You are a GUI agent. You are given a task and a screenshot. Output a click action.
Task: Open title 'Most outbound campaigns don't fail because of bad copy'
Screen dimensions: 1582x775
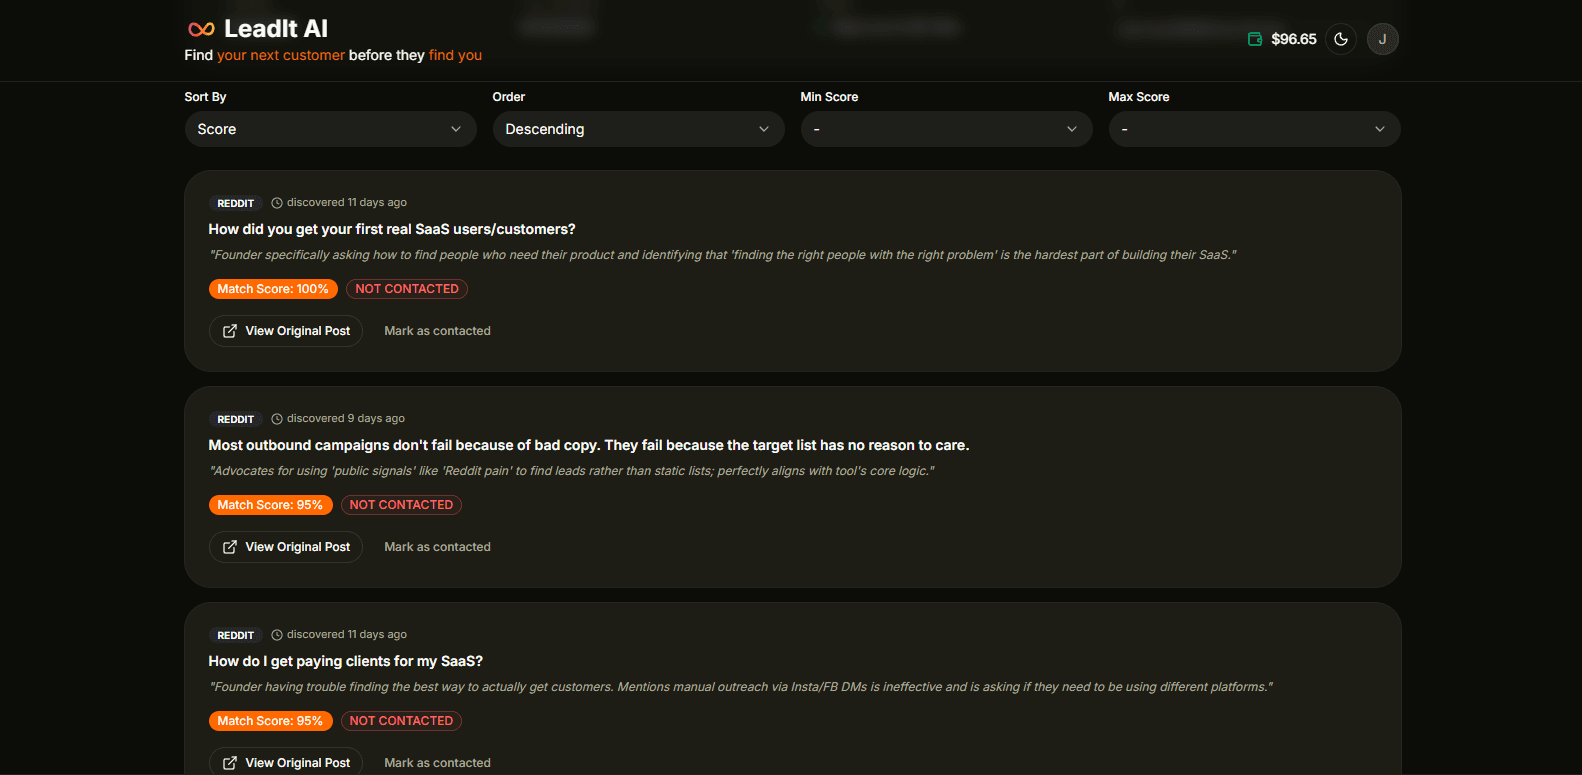(589, 445)
